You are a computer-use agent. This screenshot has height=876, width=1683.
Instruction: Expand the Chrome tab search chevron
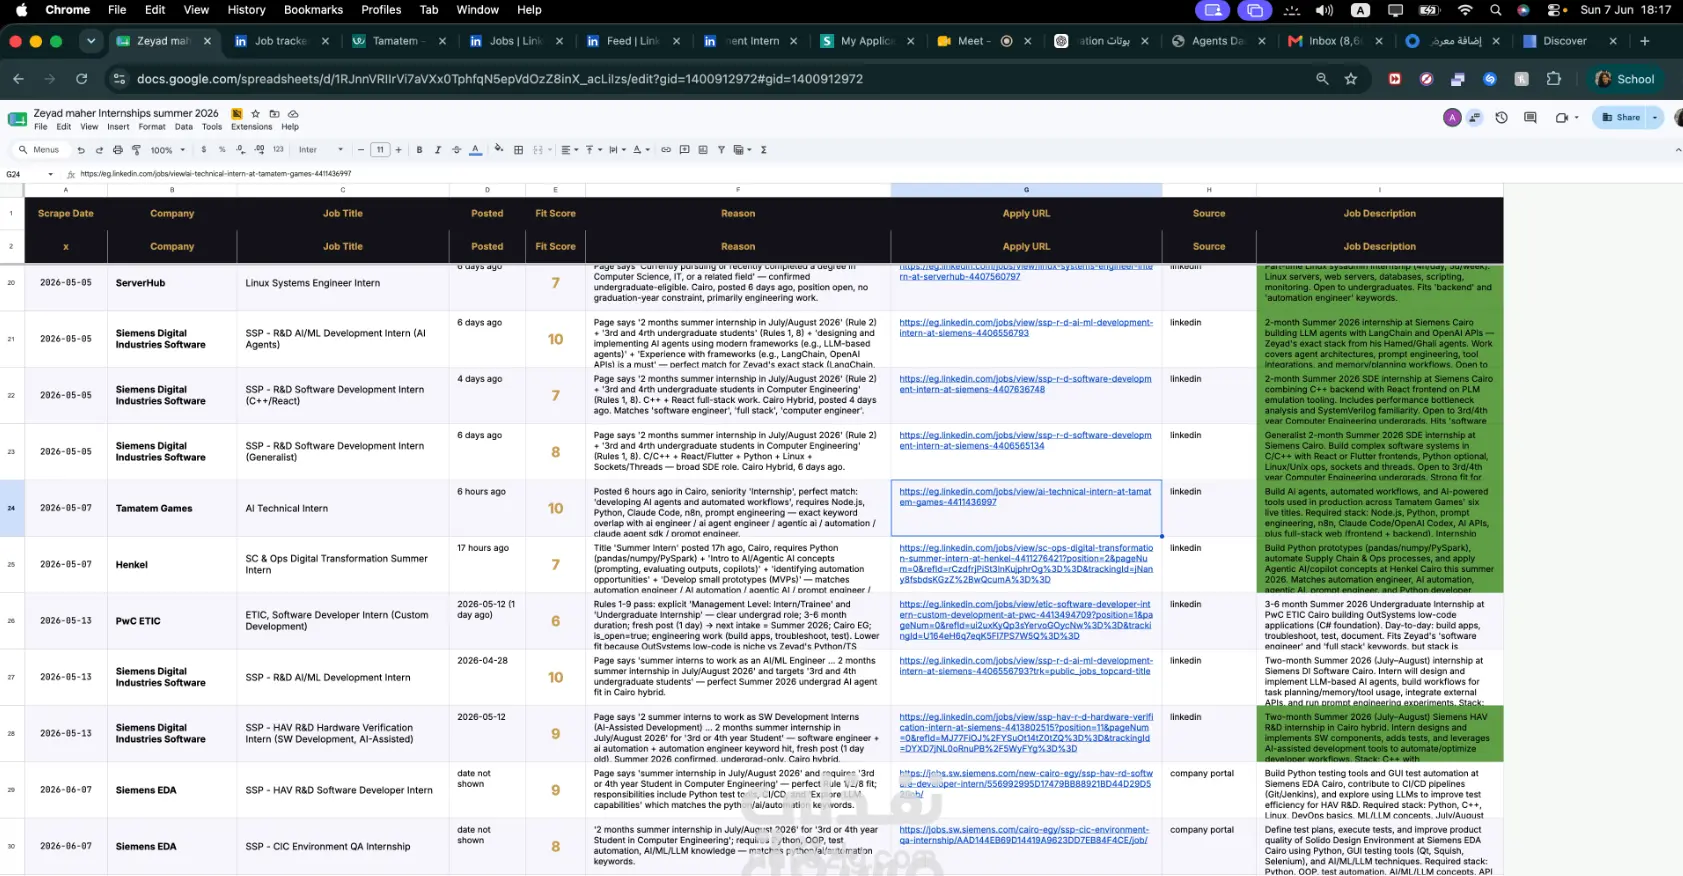tap(91, 41)
